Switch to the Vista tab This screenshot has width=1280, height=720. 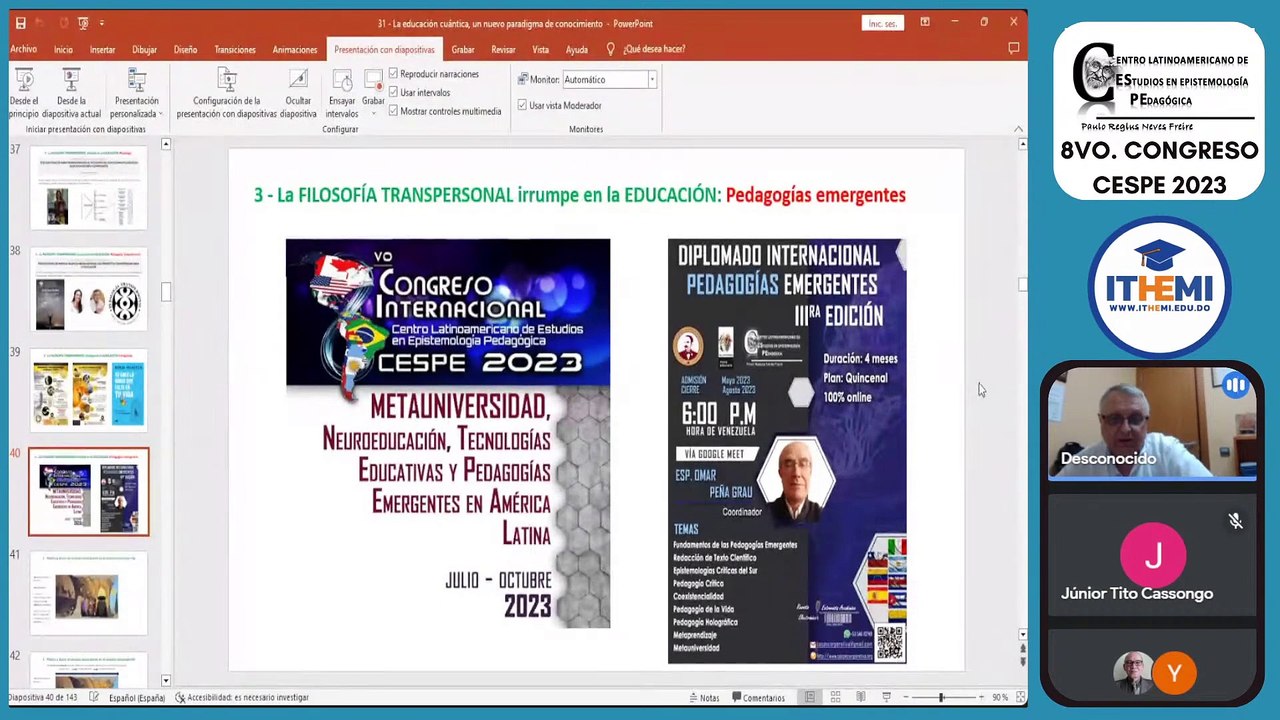point(540,49)
